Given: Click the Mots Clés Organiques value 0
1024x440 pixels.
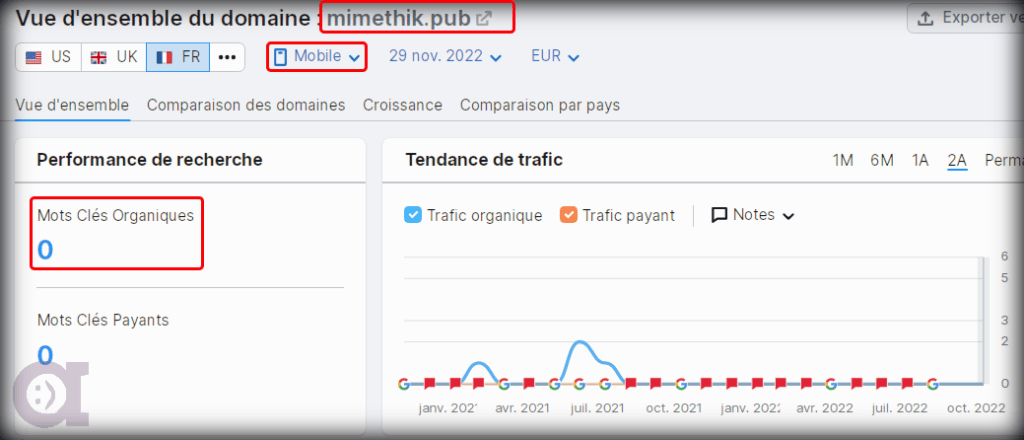Looking at the screenshot, I should click(x=45, y=250).
